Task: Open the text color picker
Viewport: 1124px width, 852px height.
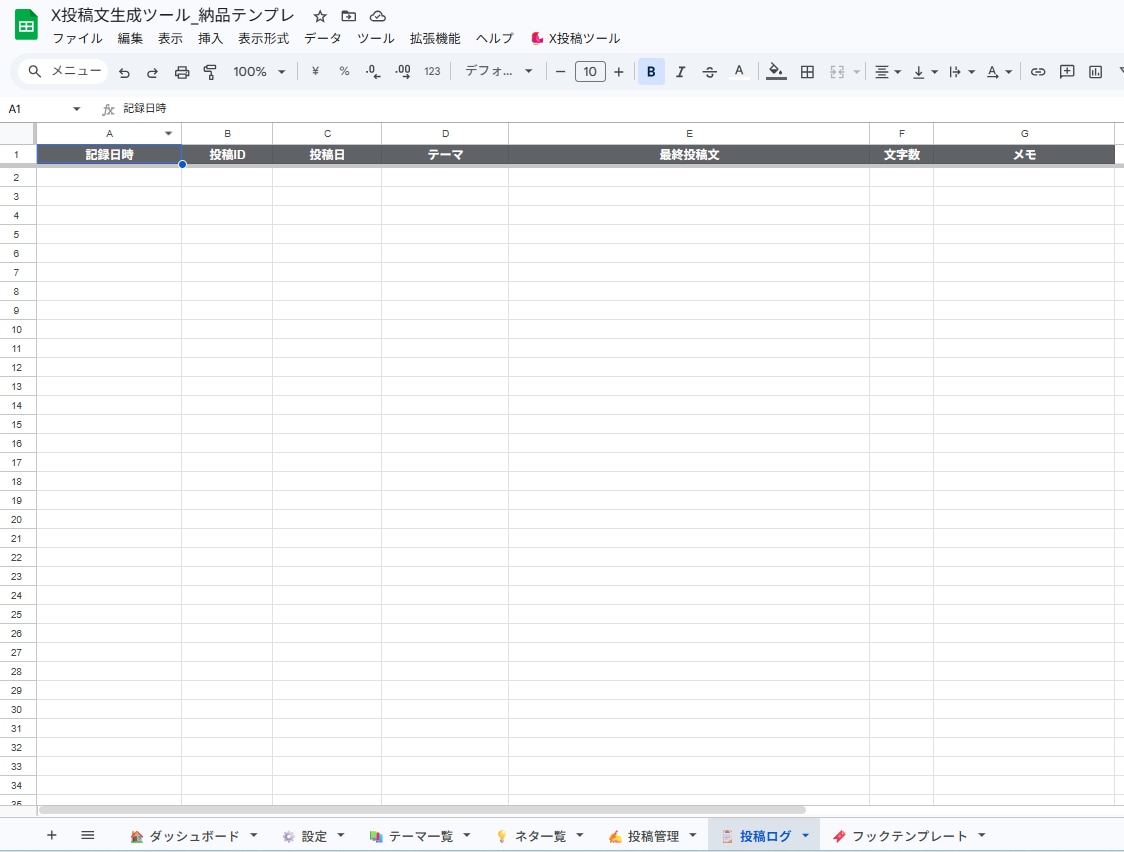Action: point(739,72)
